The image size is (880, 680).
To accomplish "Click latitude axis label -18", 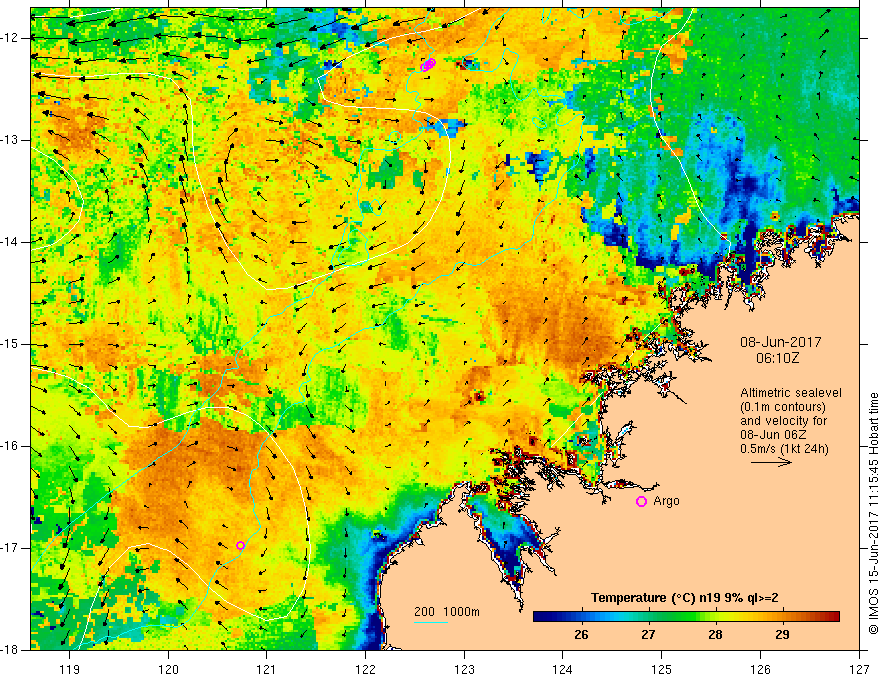I will pyautogui.click(x=11, y=650).
